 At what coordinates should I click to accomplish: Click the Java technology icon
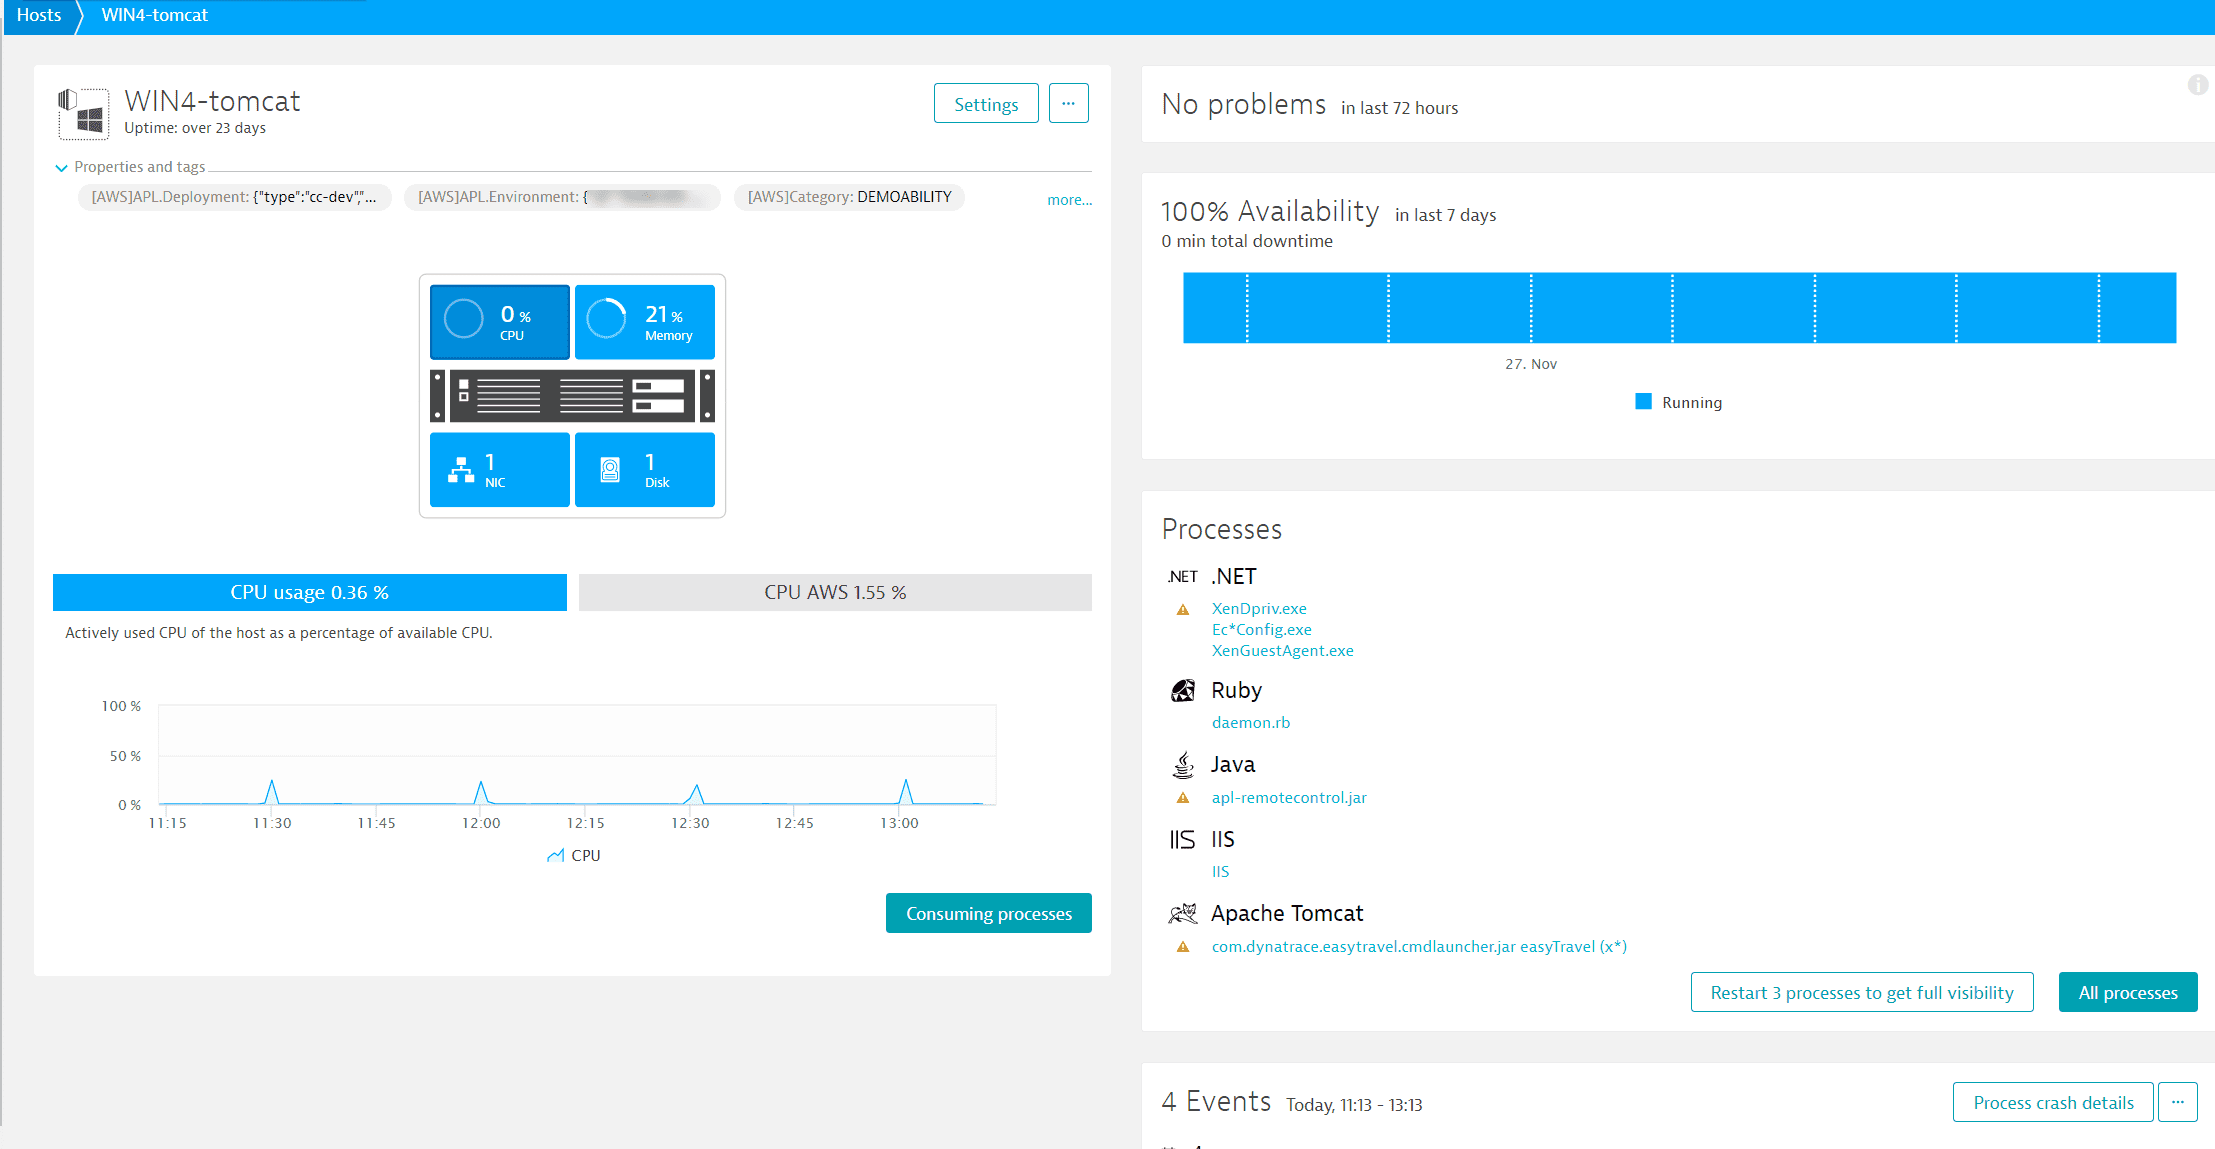[x=1183, y=765]
